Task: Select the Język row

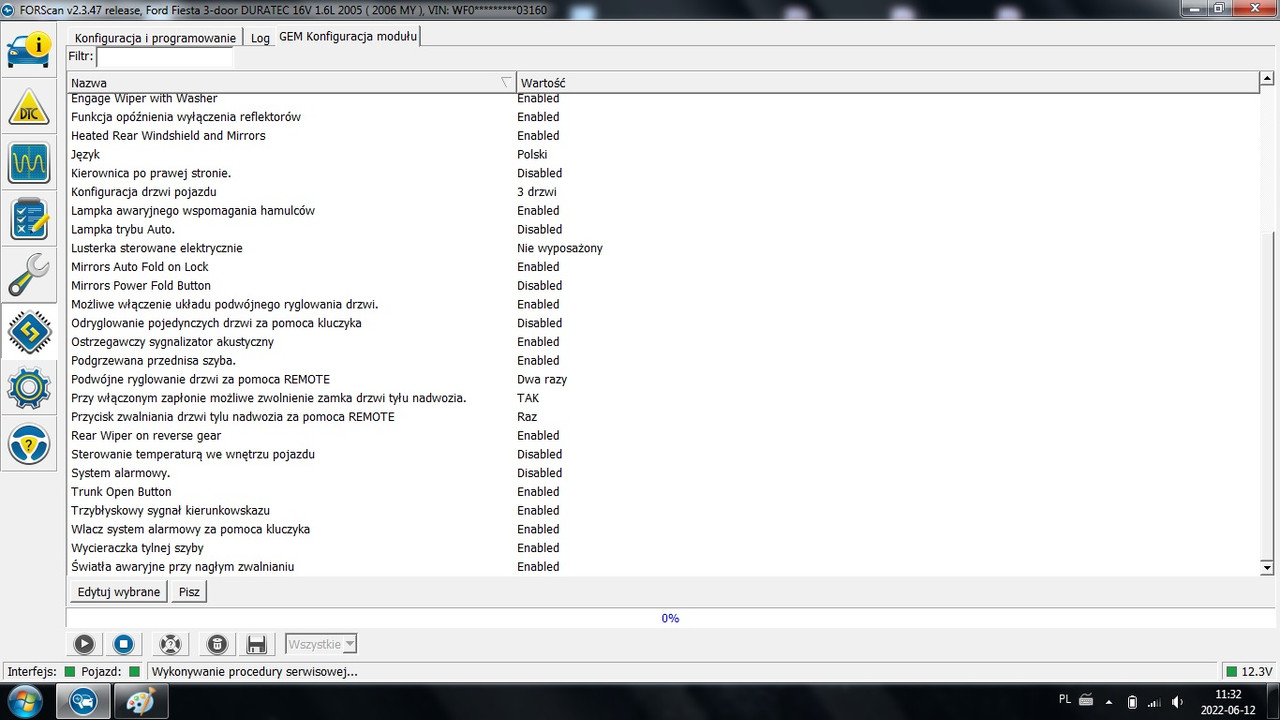Action: pos(663,155)
